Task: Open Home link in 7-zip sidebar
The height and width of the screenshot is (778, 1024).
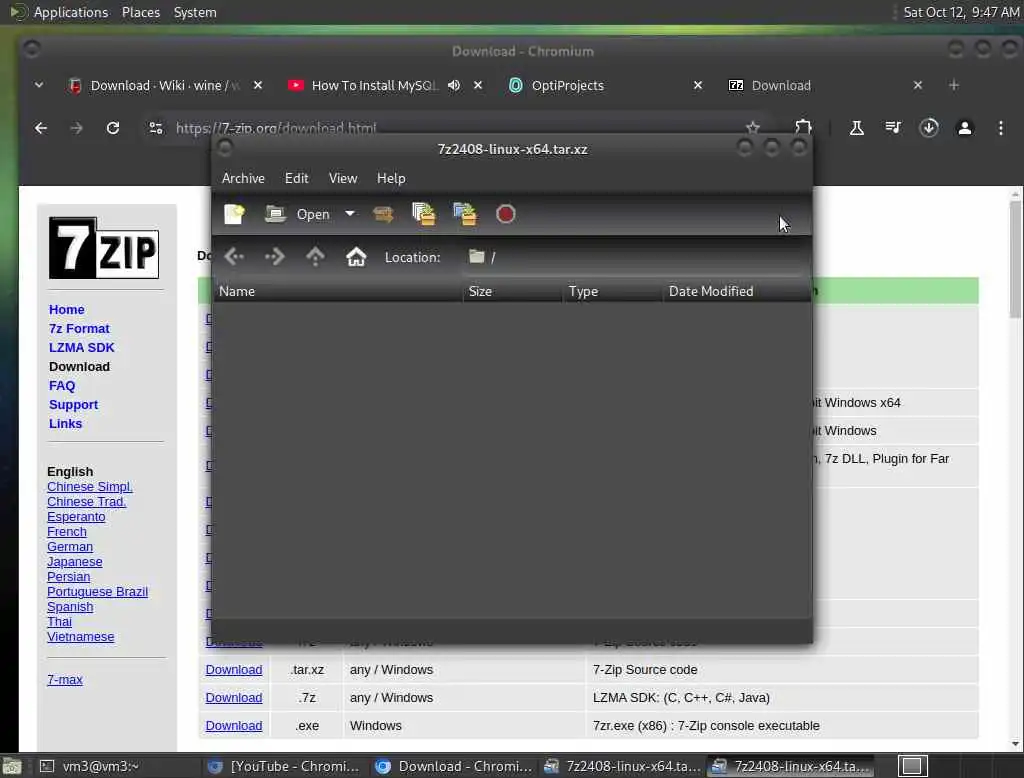Action: coord(67,310)
